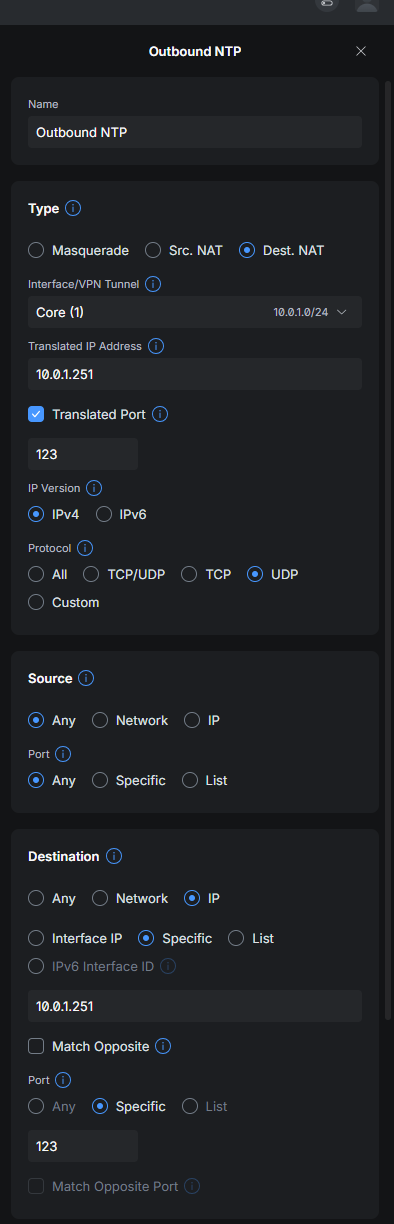
Task: Select Destination IP radio button
Action: [x=192, y=898]
